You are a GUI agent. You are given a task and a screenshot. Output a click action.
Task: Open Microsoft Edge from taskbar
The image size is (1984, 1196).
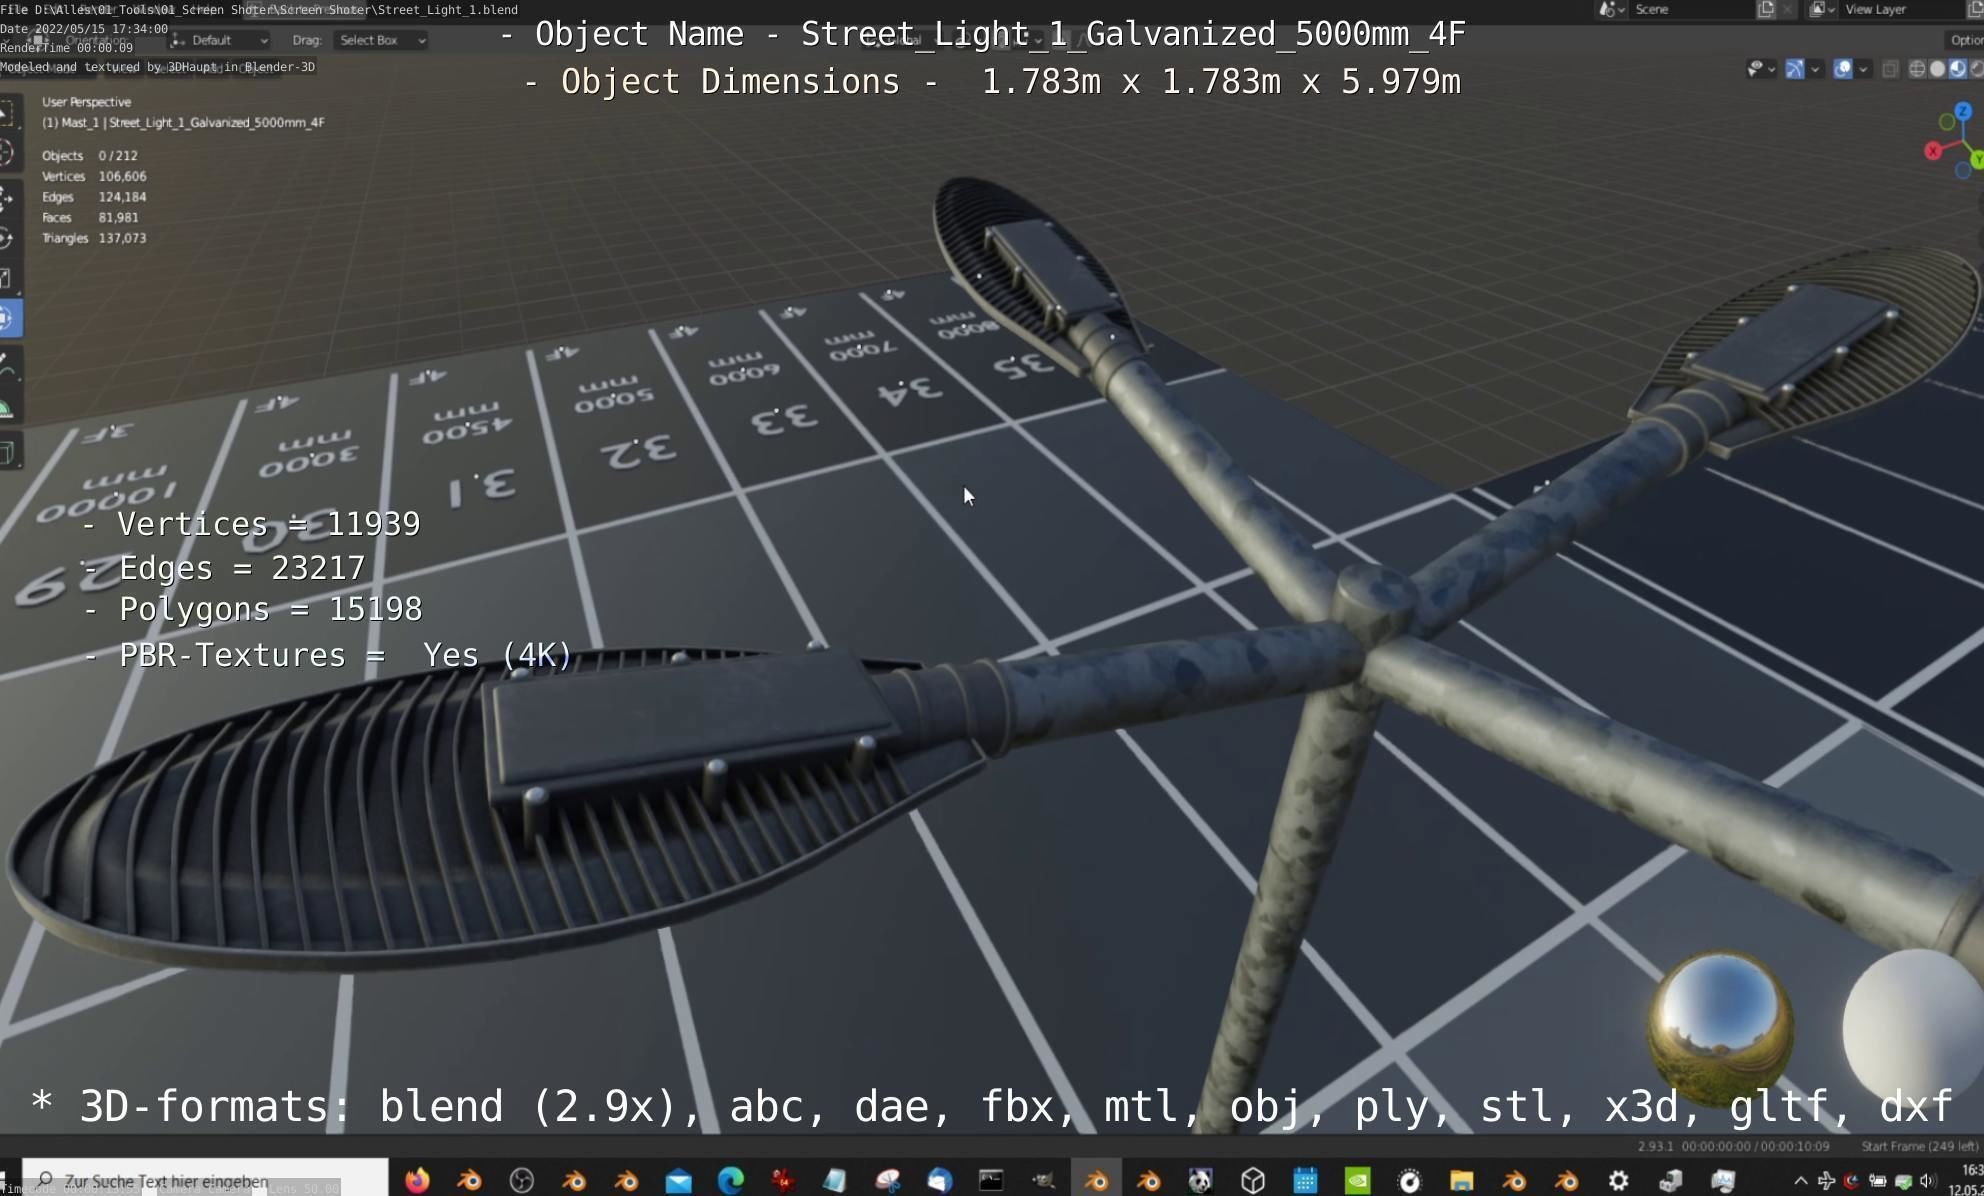731,1181
